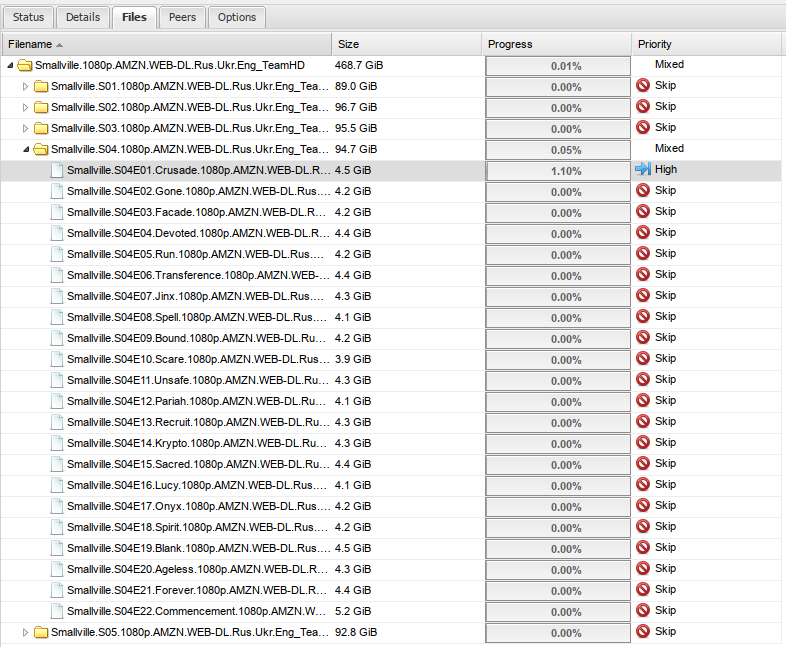Select the Smallville.S04E16.Lucy file row

pos(391,486)
